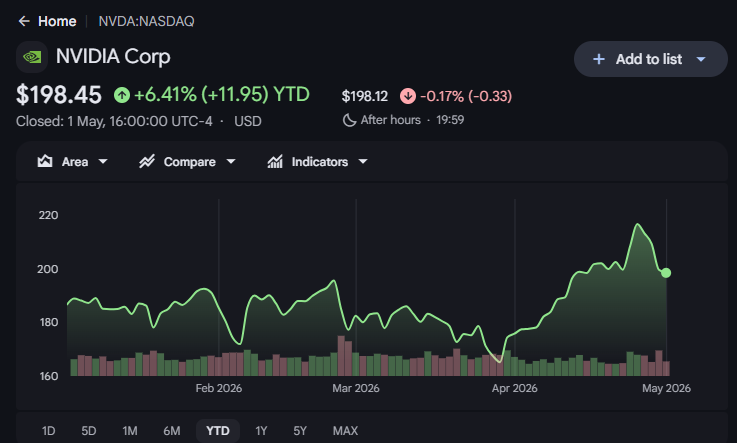Click the moon After hours icon
Image resolution: width=737 pixels, height=443 pixels.
(349, 120)
